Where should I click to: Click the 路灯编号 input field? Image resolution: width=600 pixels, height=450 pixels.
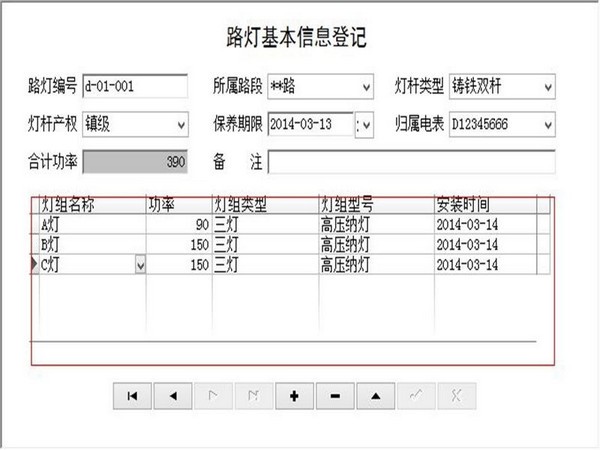pos(134,87)
